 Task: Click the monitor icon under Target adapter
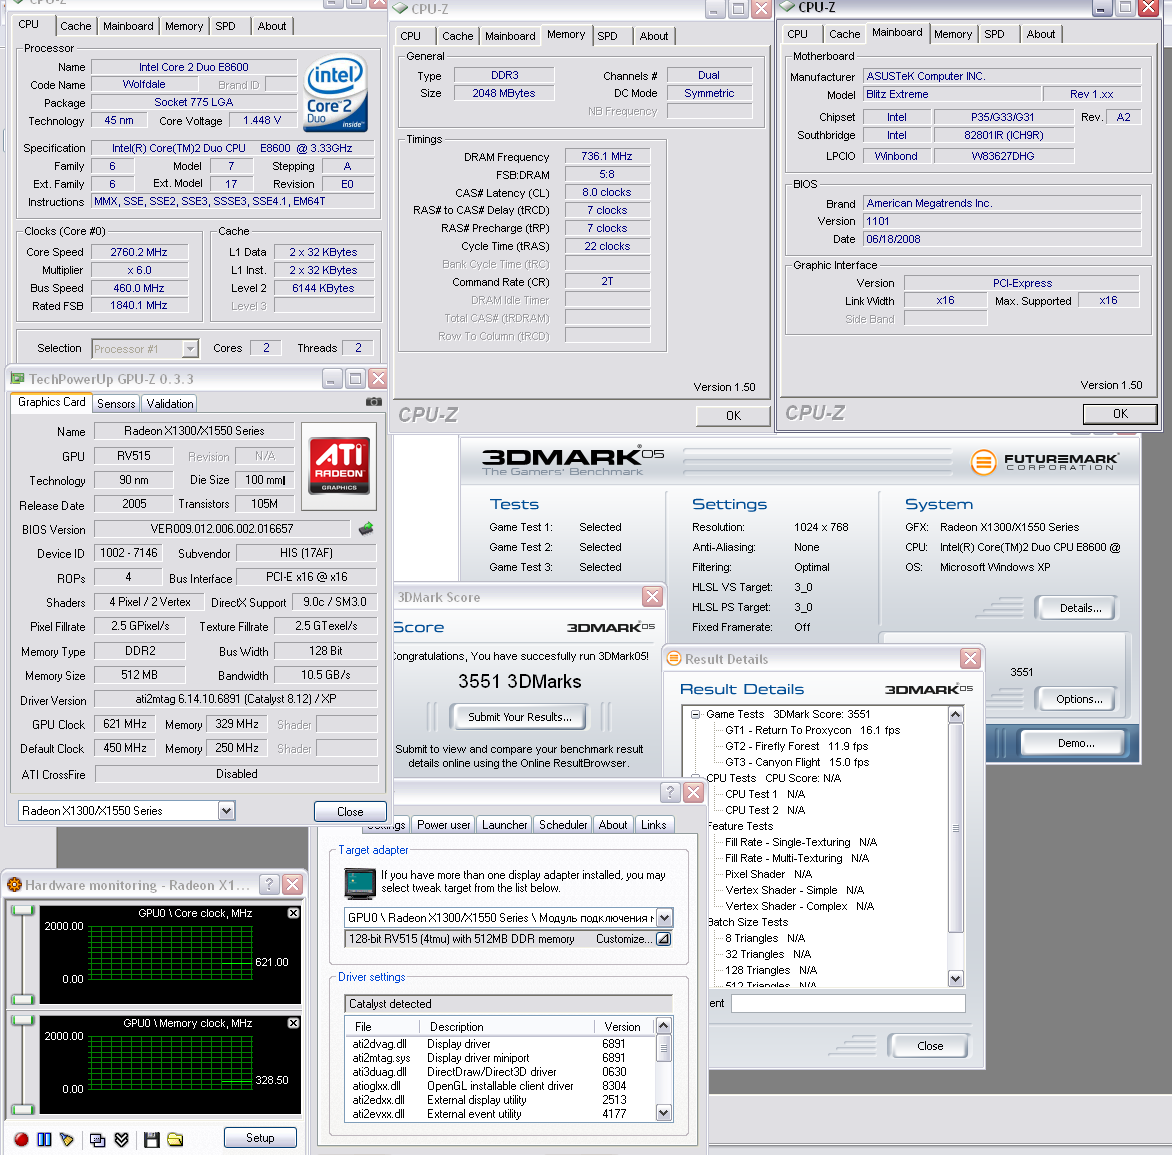(360, 883)
